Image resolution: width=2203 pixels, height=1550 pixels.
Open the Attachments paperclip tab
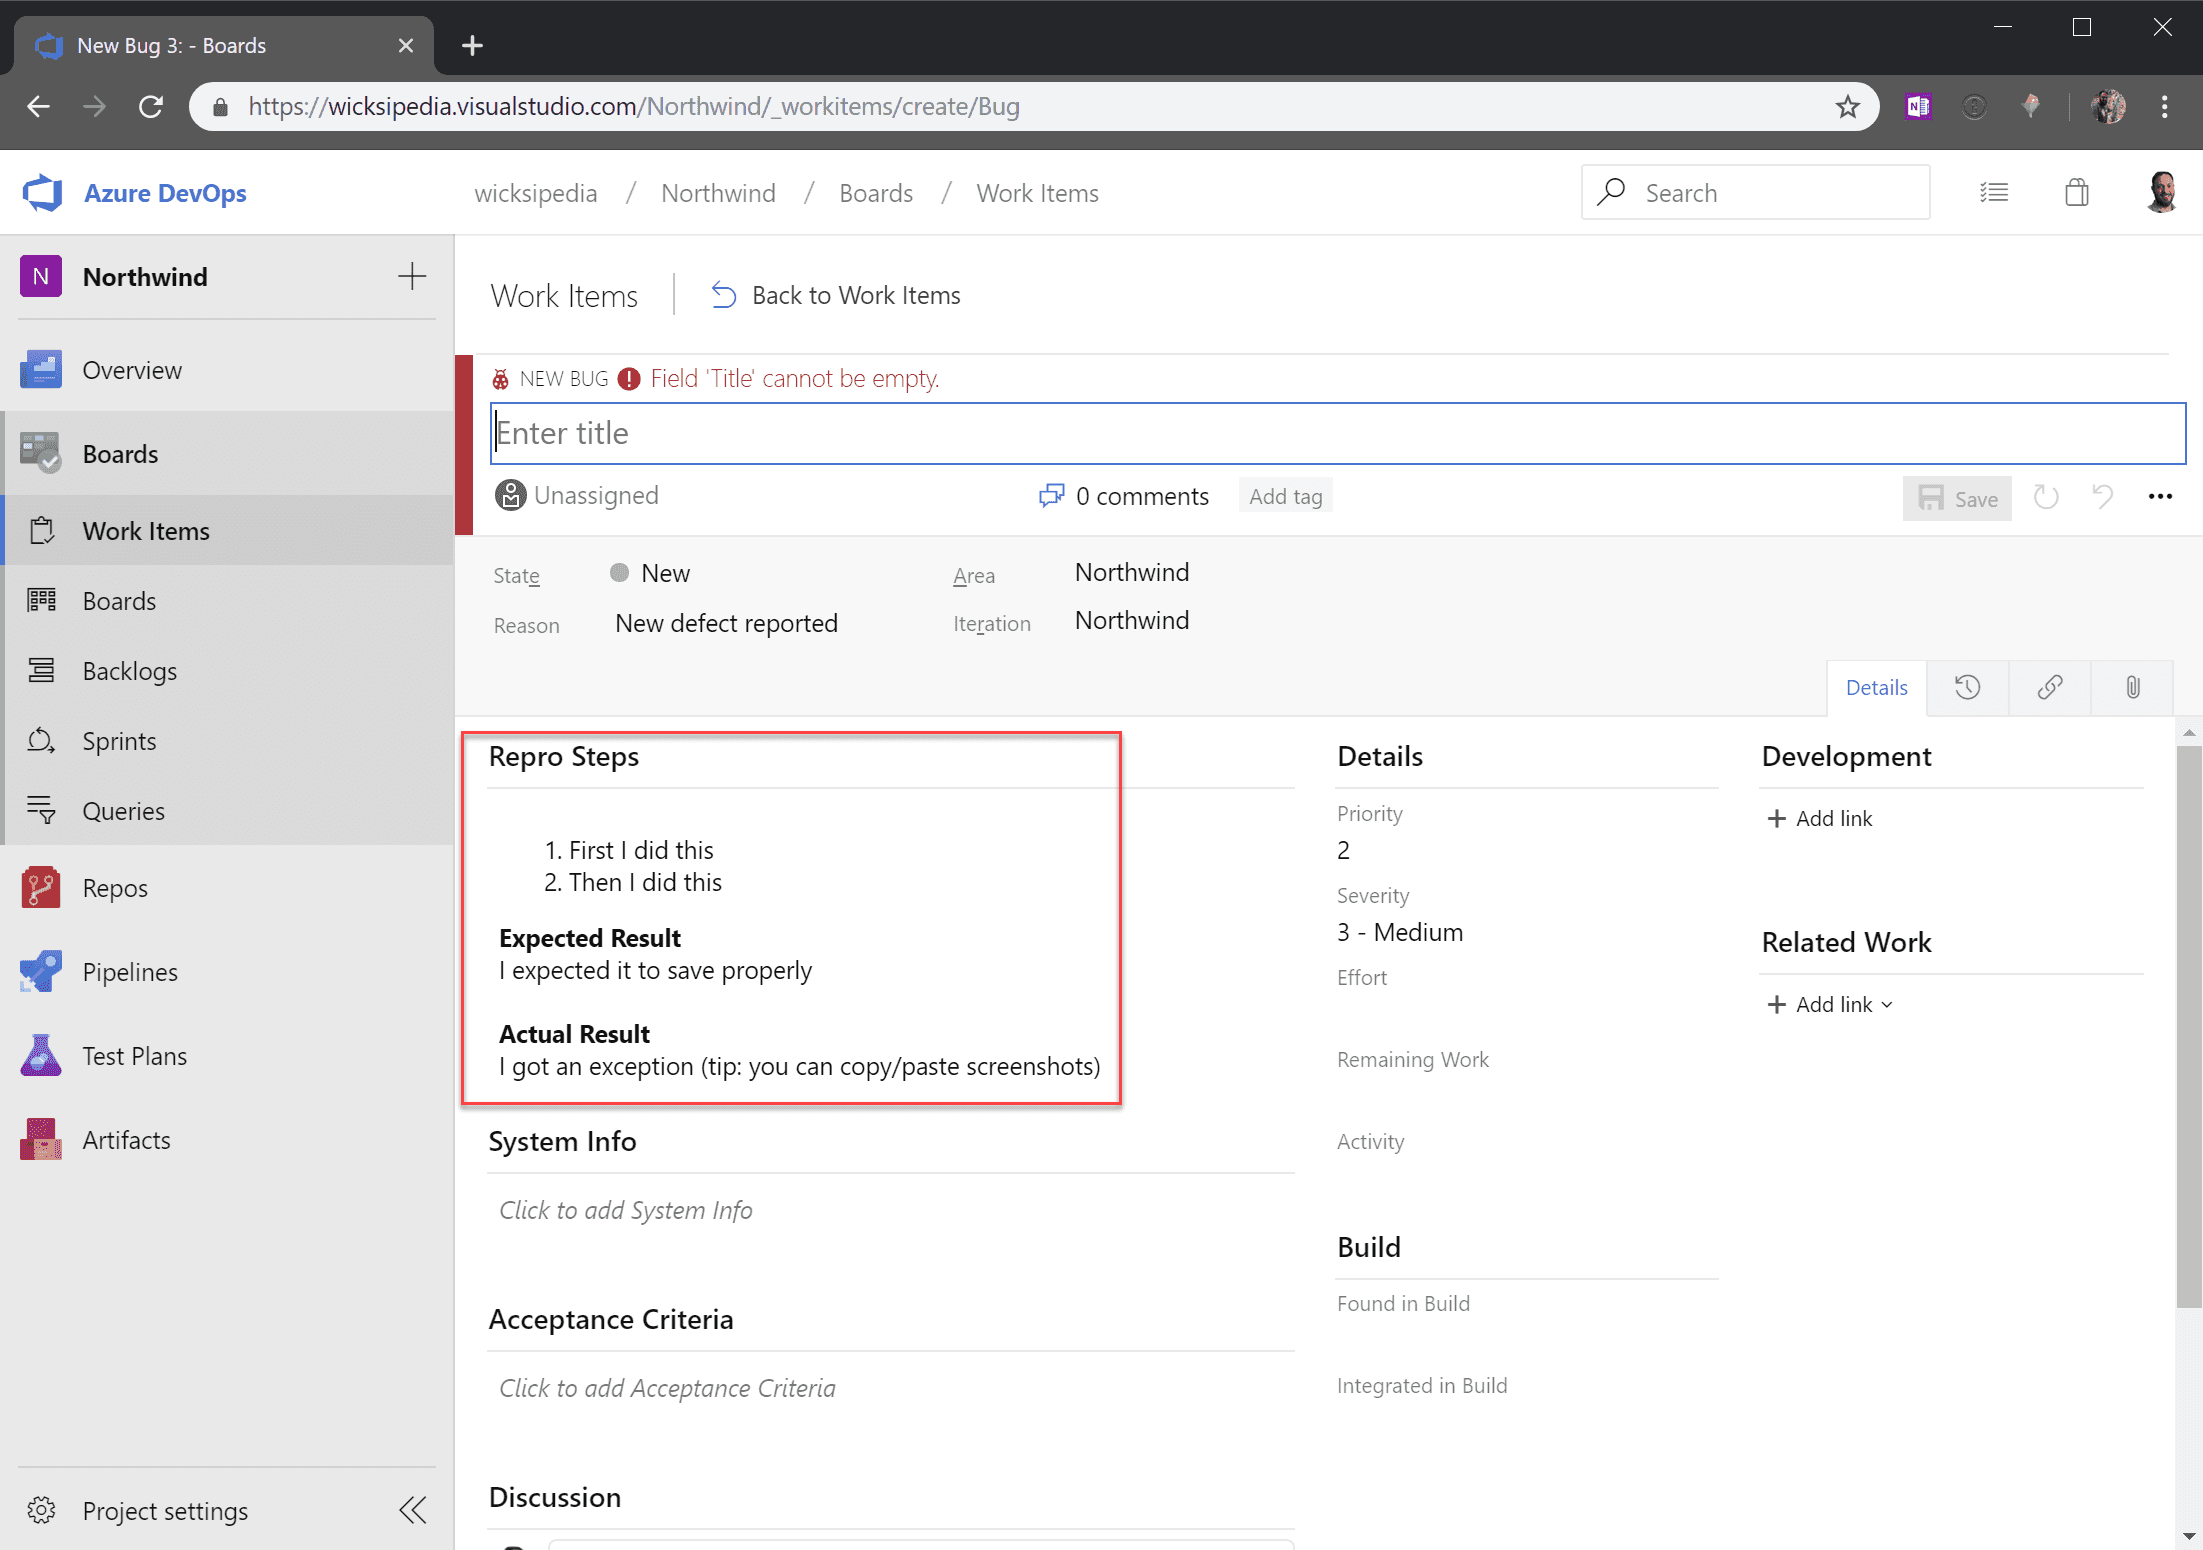(2132, 687)
